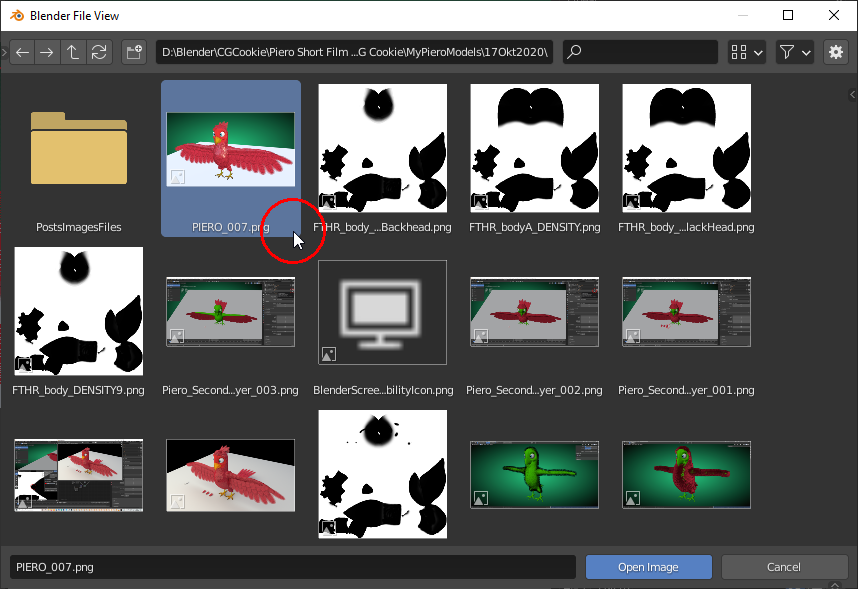The height and width of the screenshot is (589, 858).
Task: Open the PostsImagesFiles folder
Action: tap(78, 150)
